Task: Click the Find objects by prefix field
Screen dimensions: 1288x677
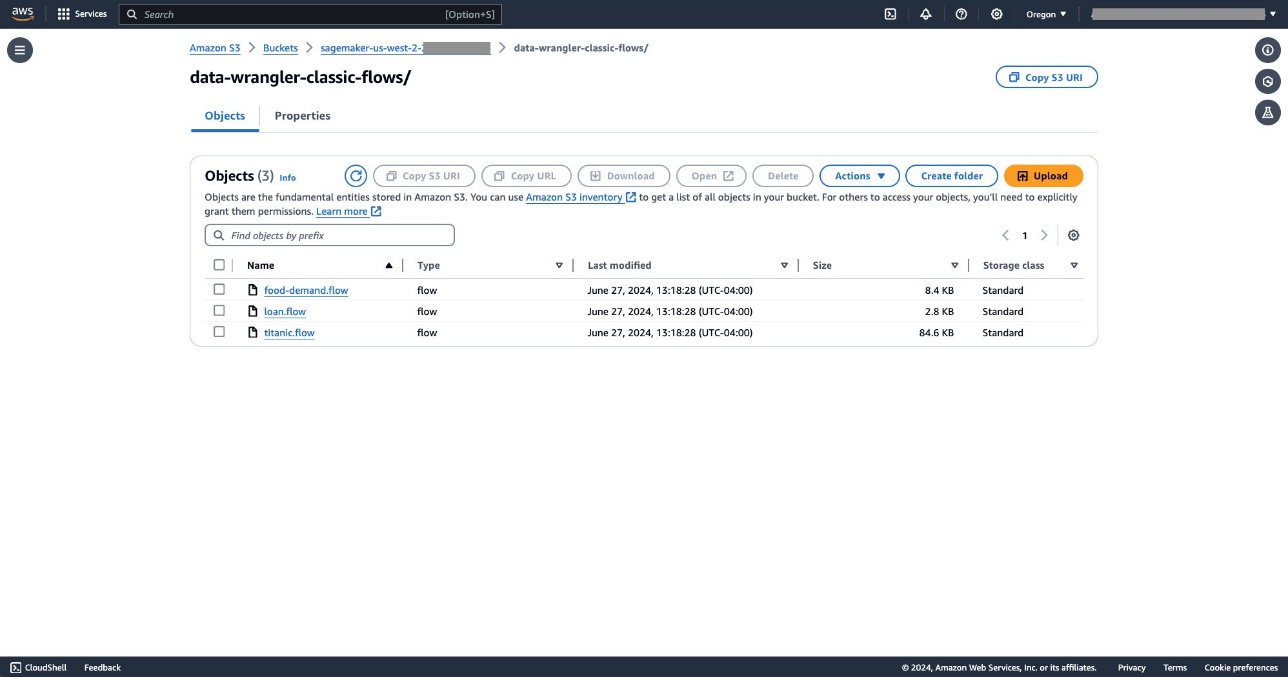Action: tap(330, 235)
